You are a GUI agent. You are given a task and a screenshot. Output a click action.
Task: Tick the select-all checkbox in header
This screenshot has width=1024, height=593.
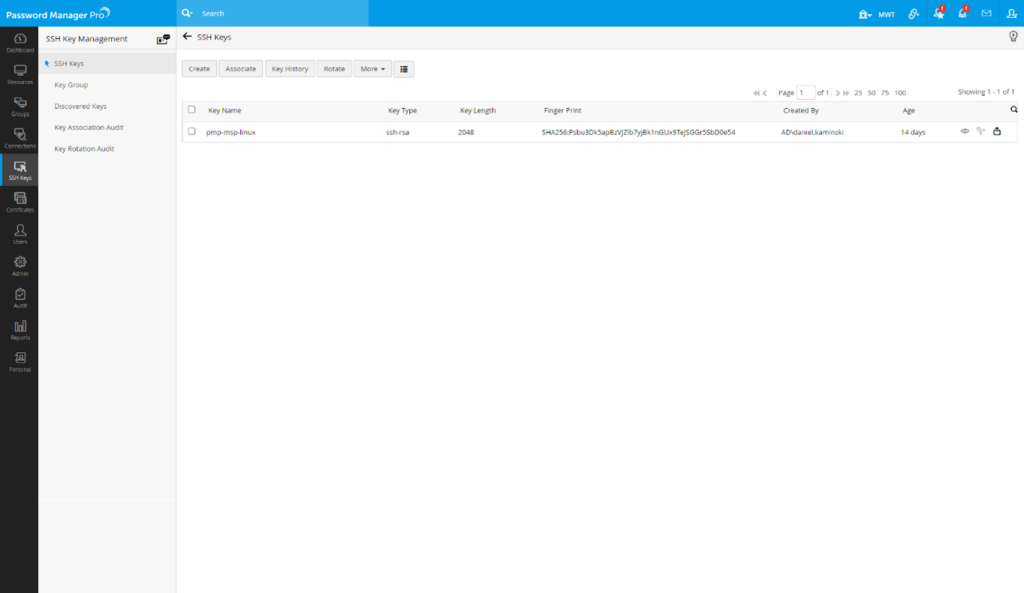tap(192, 110)
